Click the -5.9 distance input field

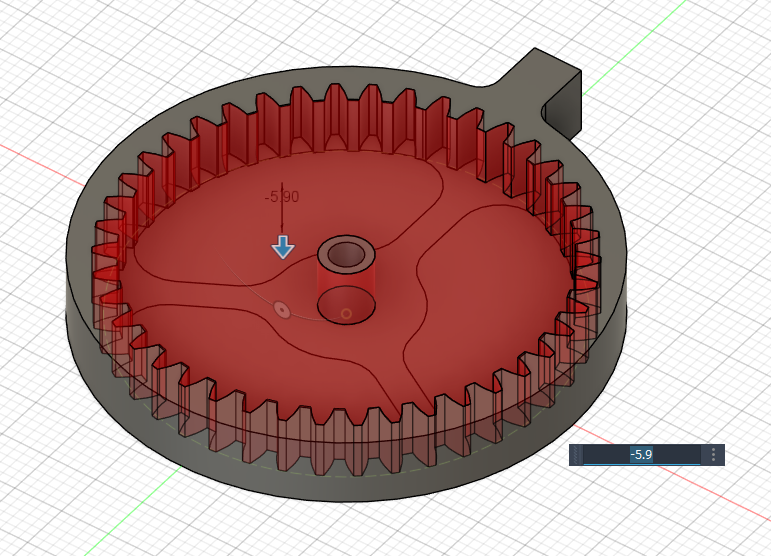tap(641, 455)
